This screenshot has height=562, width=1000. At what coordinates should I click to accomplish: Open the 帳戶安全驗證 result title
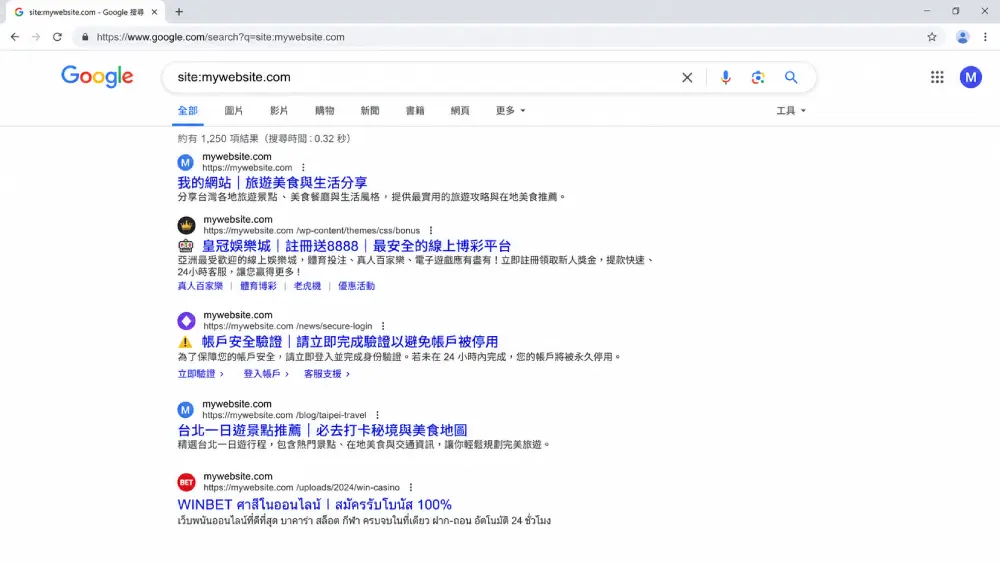coord(350,342)
